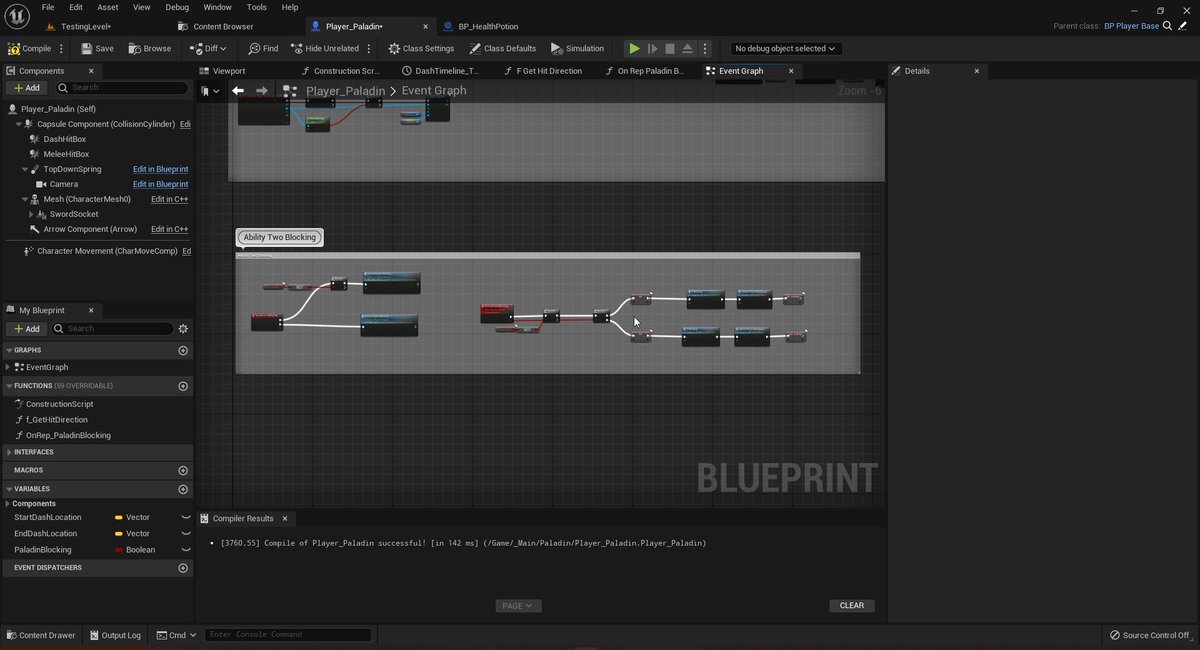Switch to BP_HealthPotion tab
This screenshot has width=1200, height=650.
click(488, 26)
